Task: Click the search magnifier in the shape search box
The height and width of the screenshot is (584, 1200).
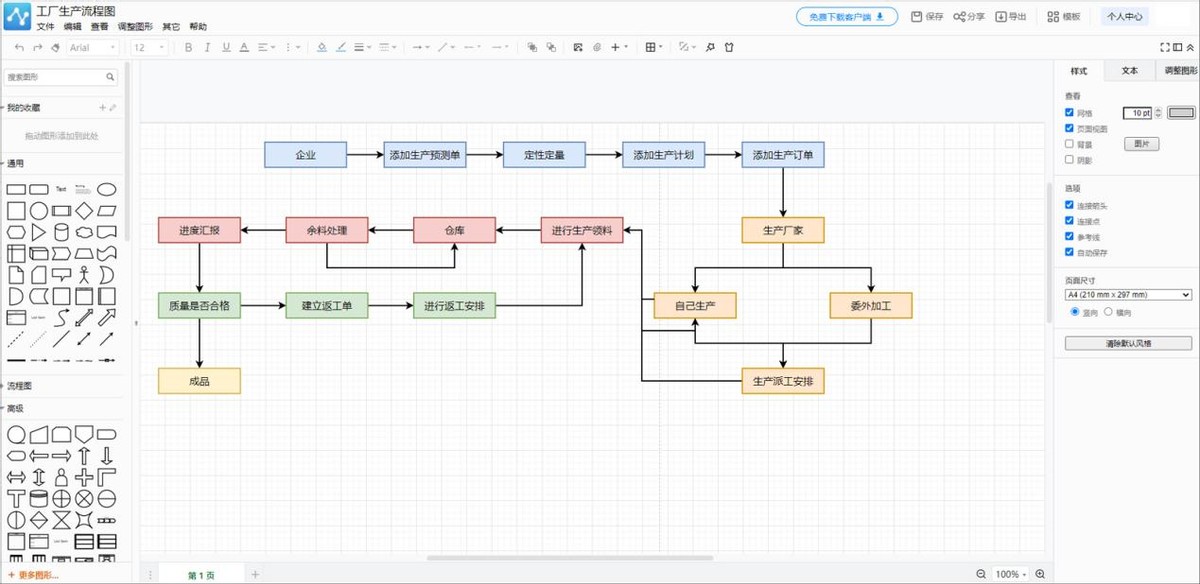Action: click(x=111, y=77)
